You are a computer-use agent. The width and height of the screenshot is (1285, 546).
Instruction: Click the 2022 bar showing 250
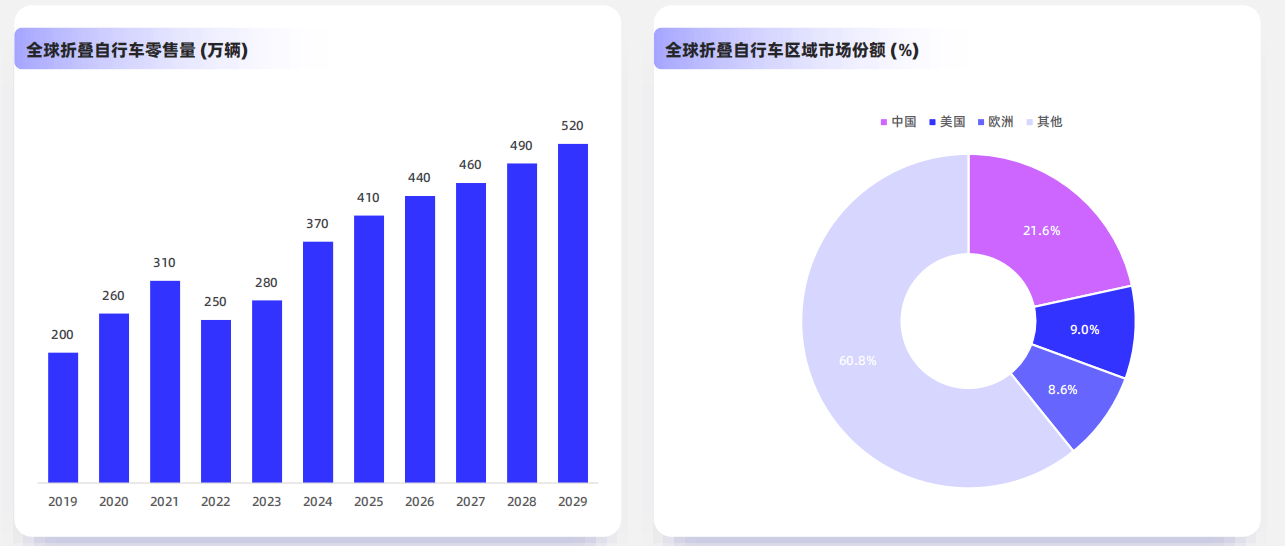tap(216, 401)
